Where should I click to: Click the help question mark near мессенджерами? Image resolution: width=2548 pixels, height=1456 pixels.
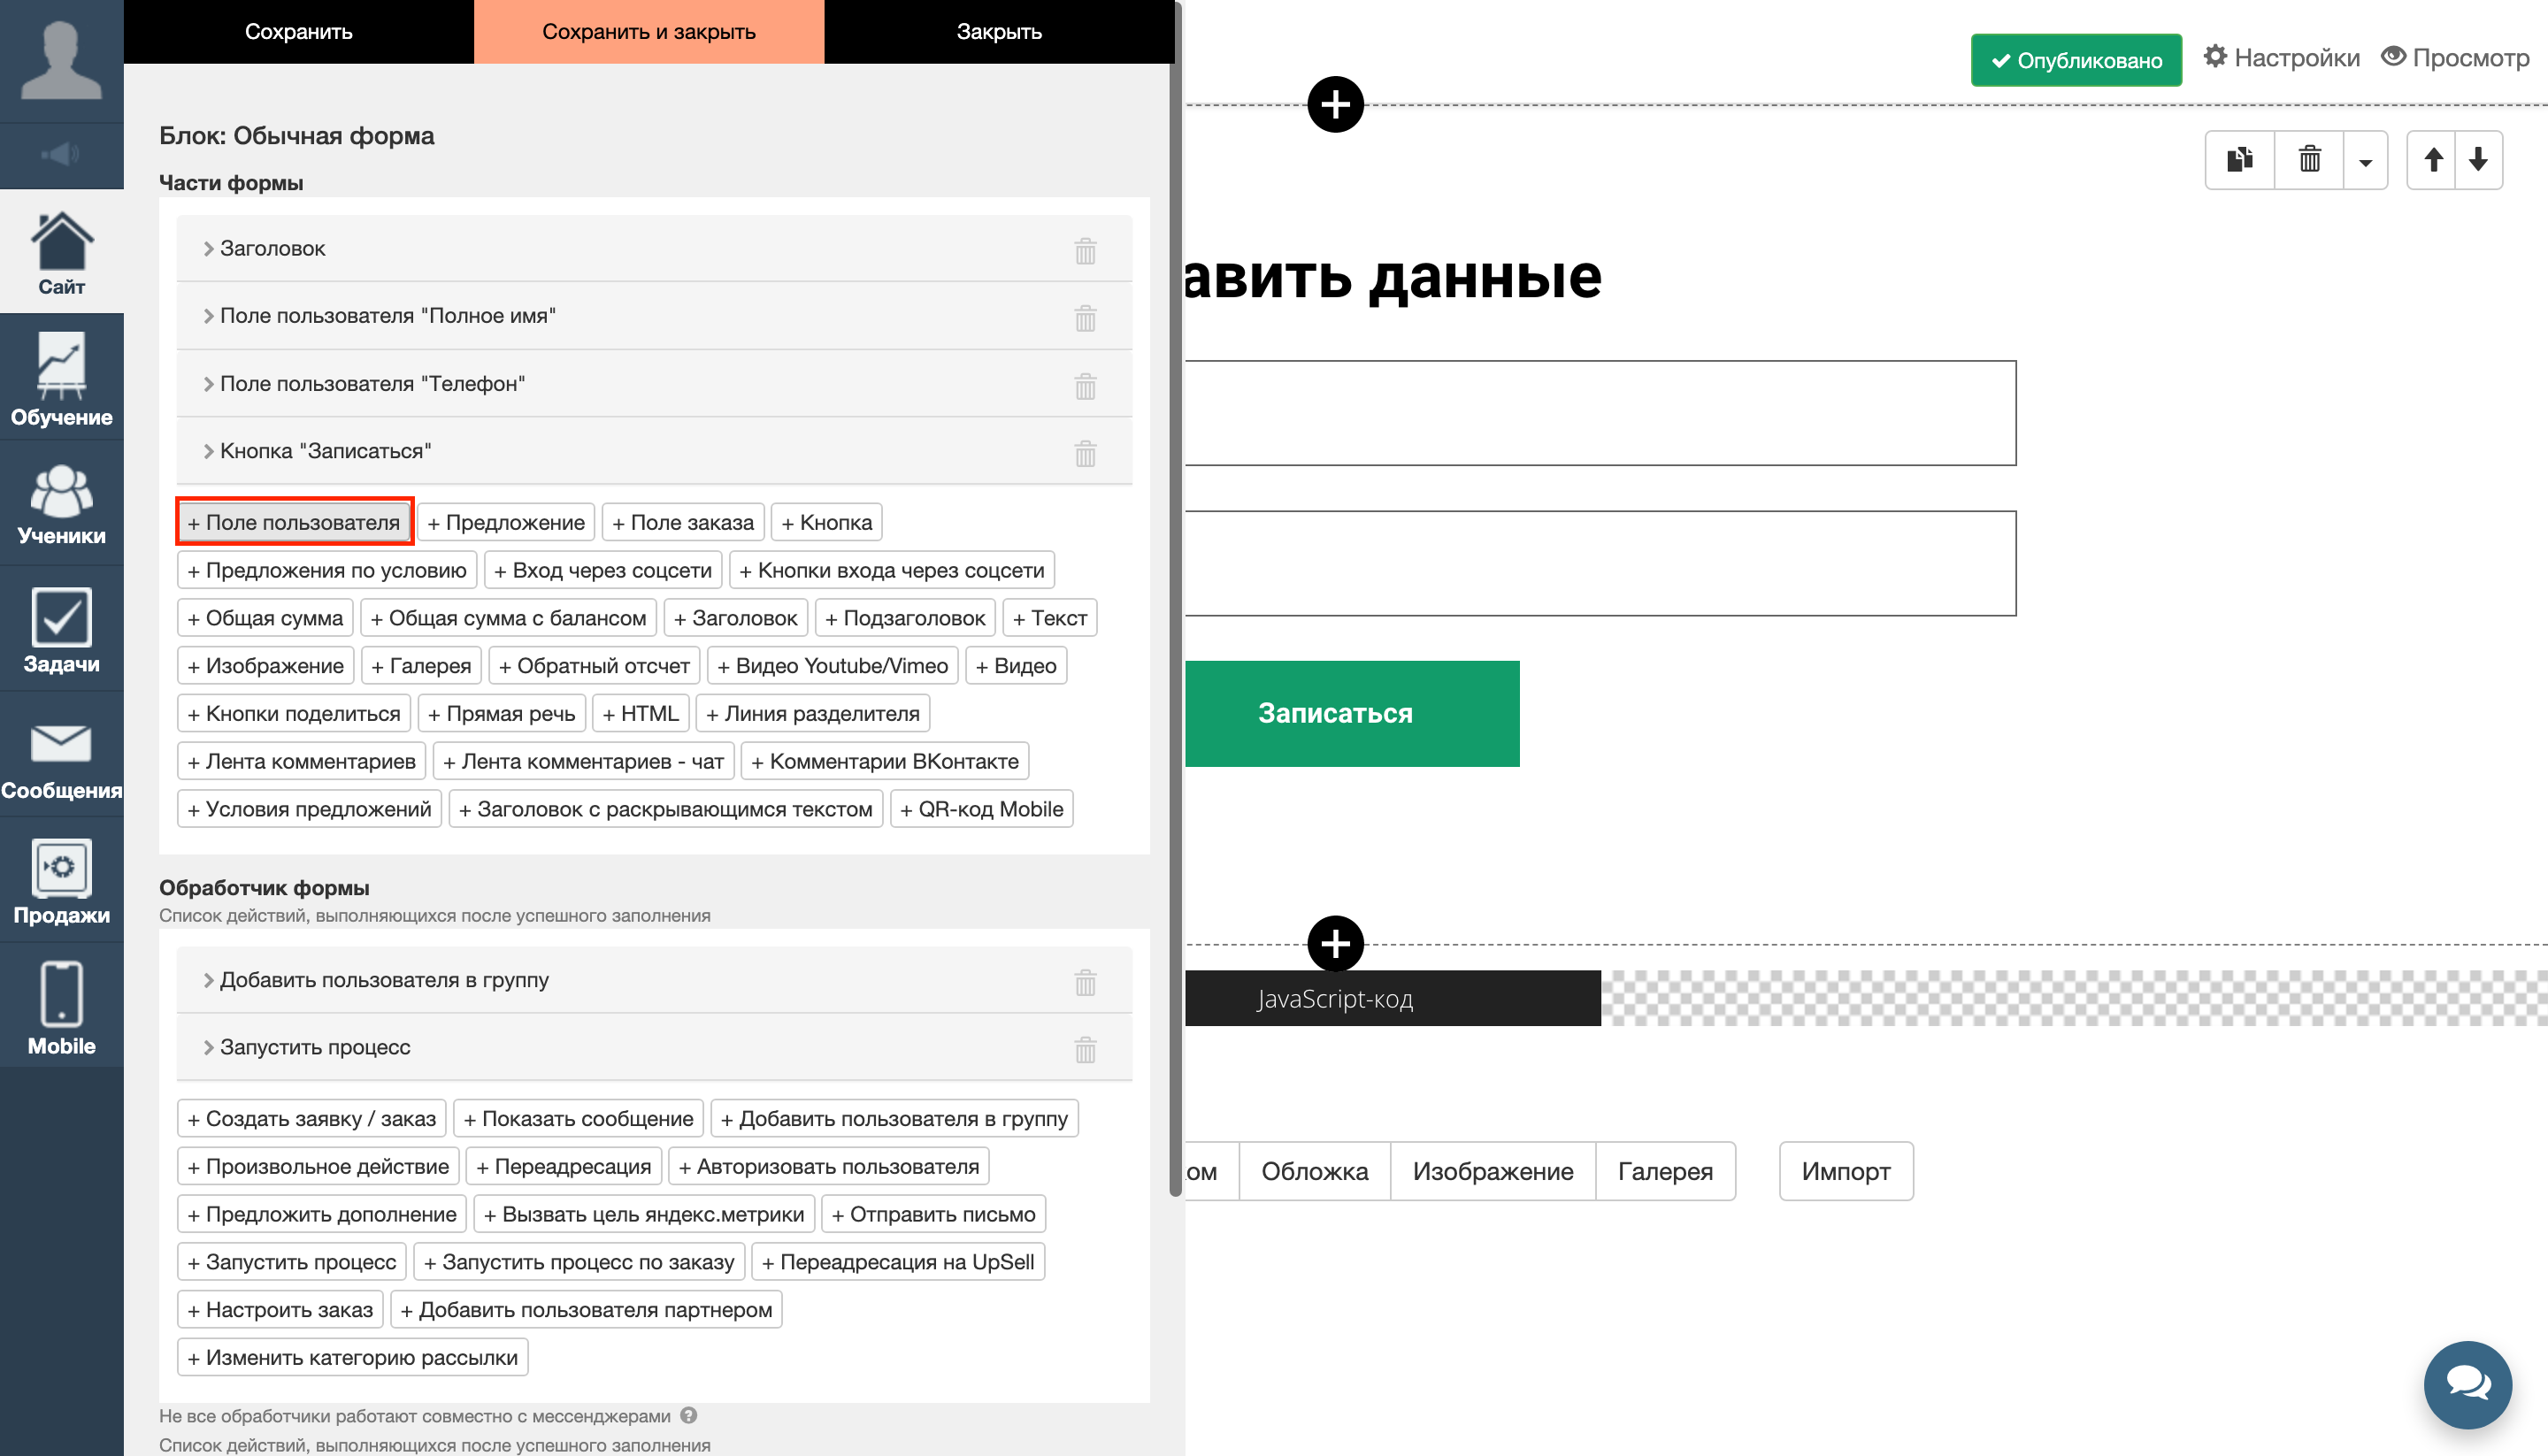[x=688, y=1415]
